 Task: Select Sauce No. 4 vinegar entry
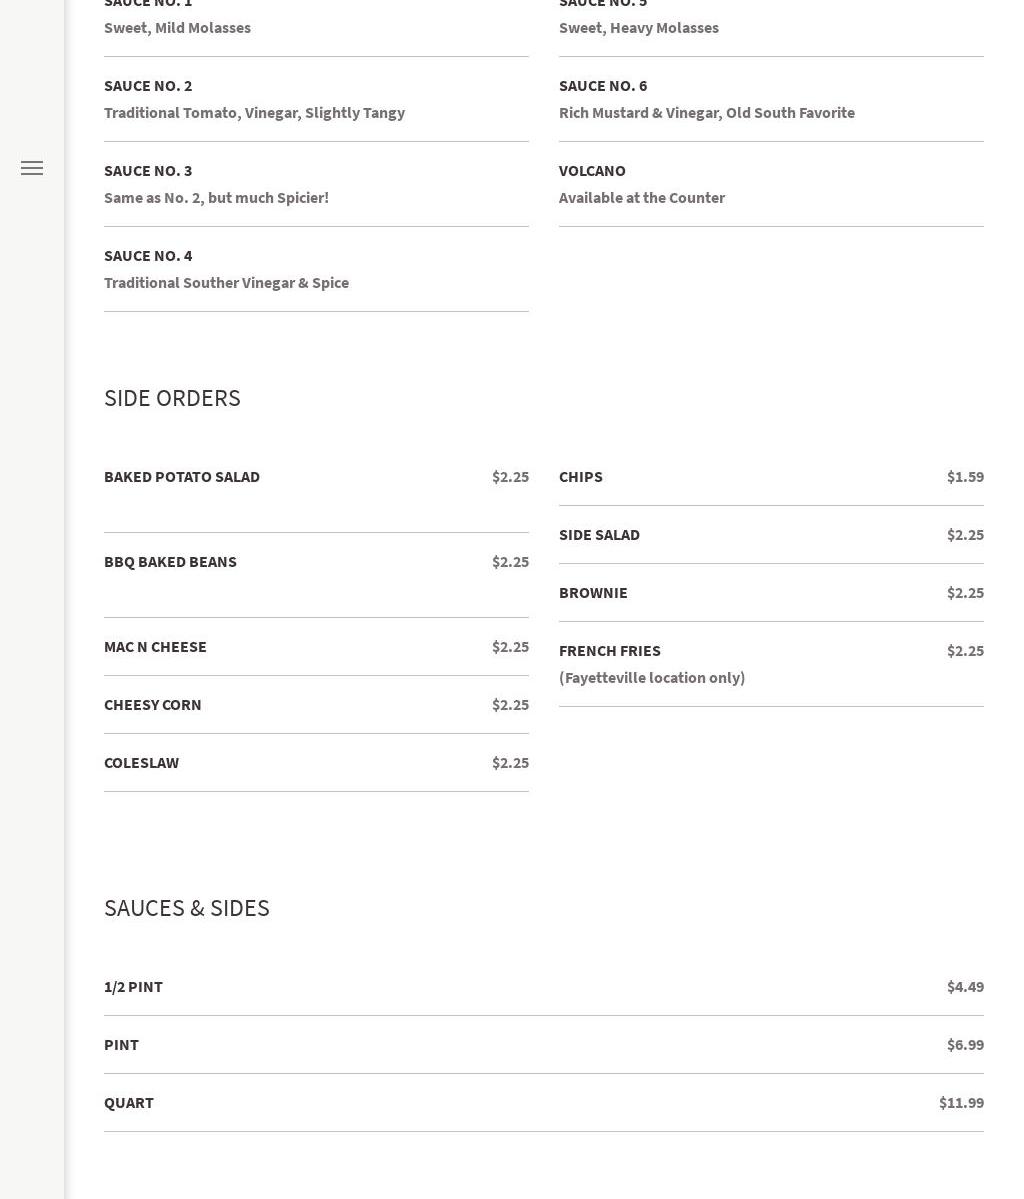(x=148, y=256)
